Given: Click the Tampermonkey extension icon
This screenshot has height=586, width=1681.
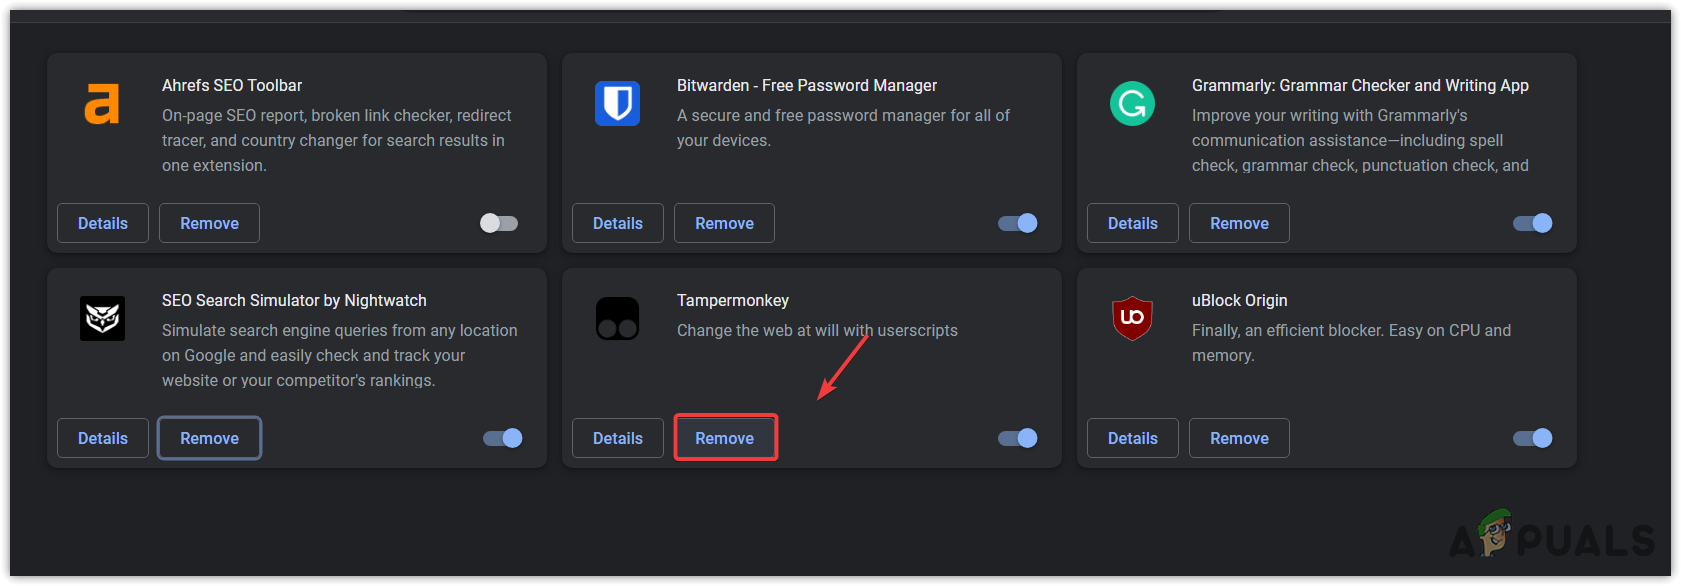Looking at the screenshot, I should (617, 319).
